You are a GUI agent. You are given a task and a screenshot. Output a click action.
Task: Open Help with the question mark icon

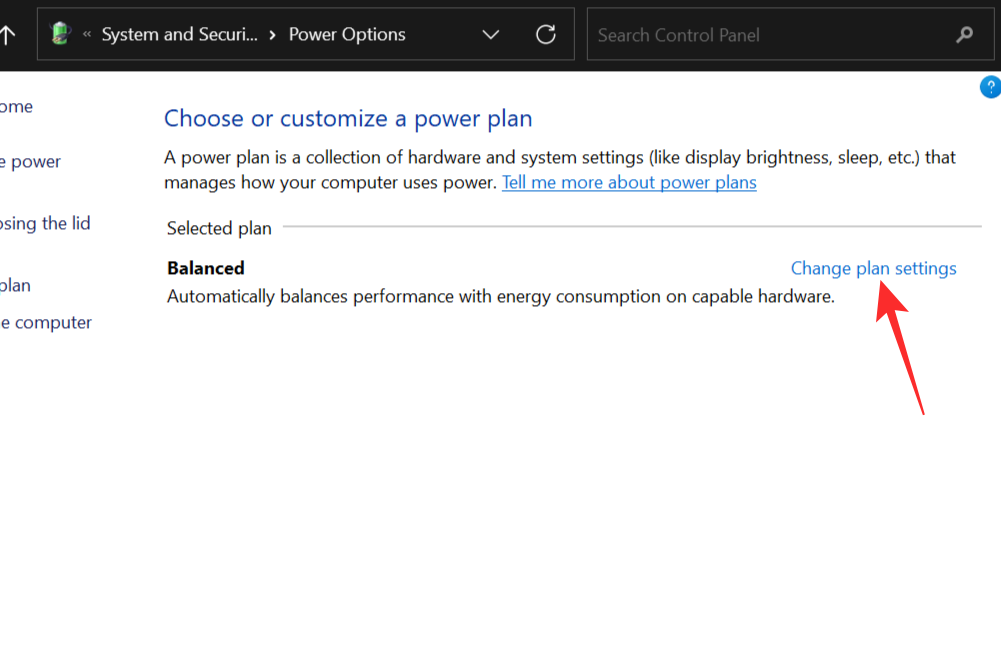(x=990, y=88)
